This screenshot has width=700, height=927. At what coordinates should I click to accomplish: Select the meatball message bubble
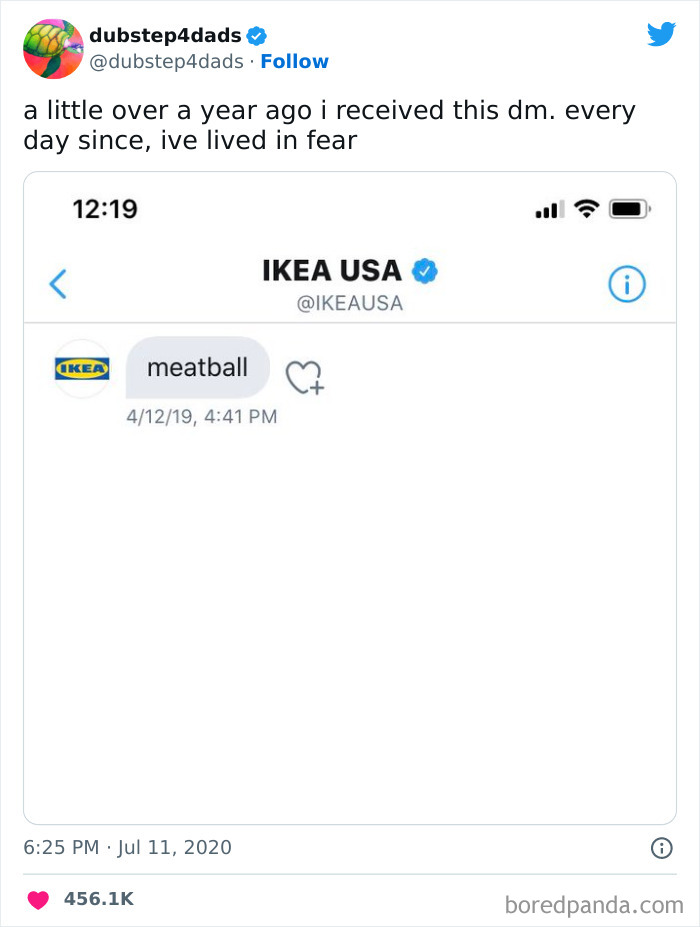(197, 367)
